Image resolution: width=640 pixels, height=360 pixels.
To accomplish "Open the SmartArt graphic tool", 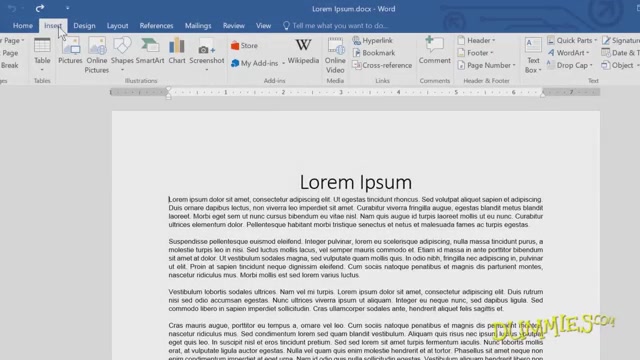I will tap(150, 51).
